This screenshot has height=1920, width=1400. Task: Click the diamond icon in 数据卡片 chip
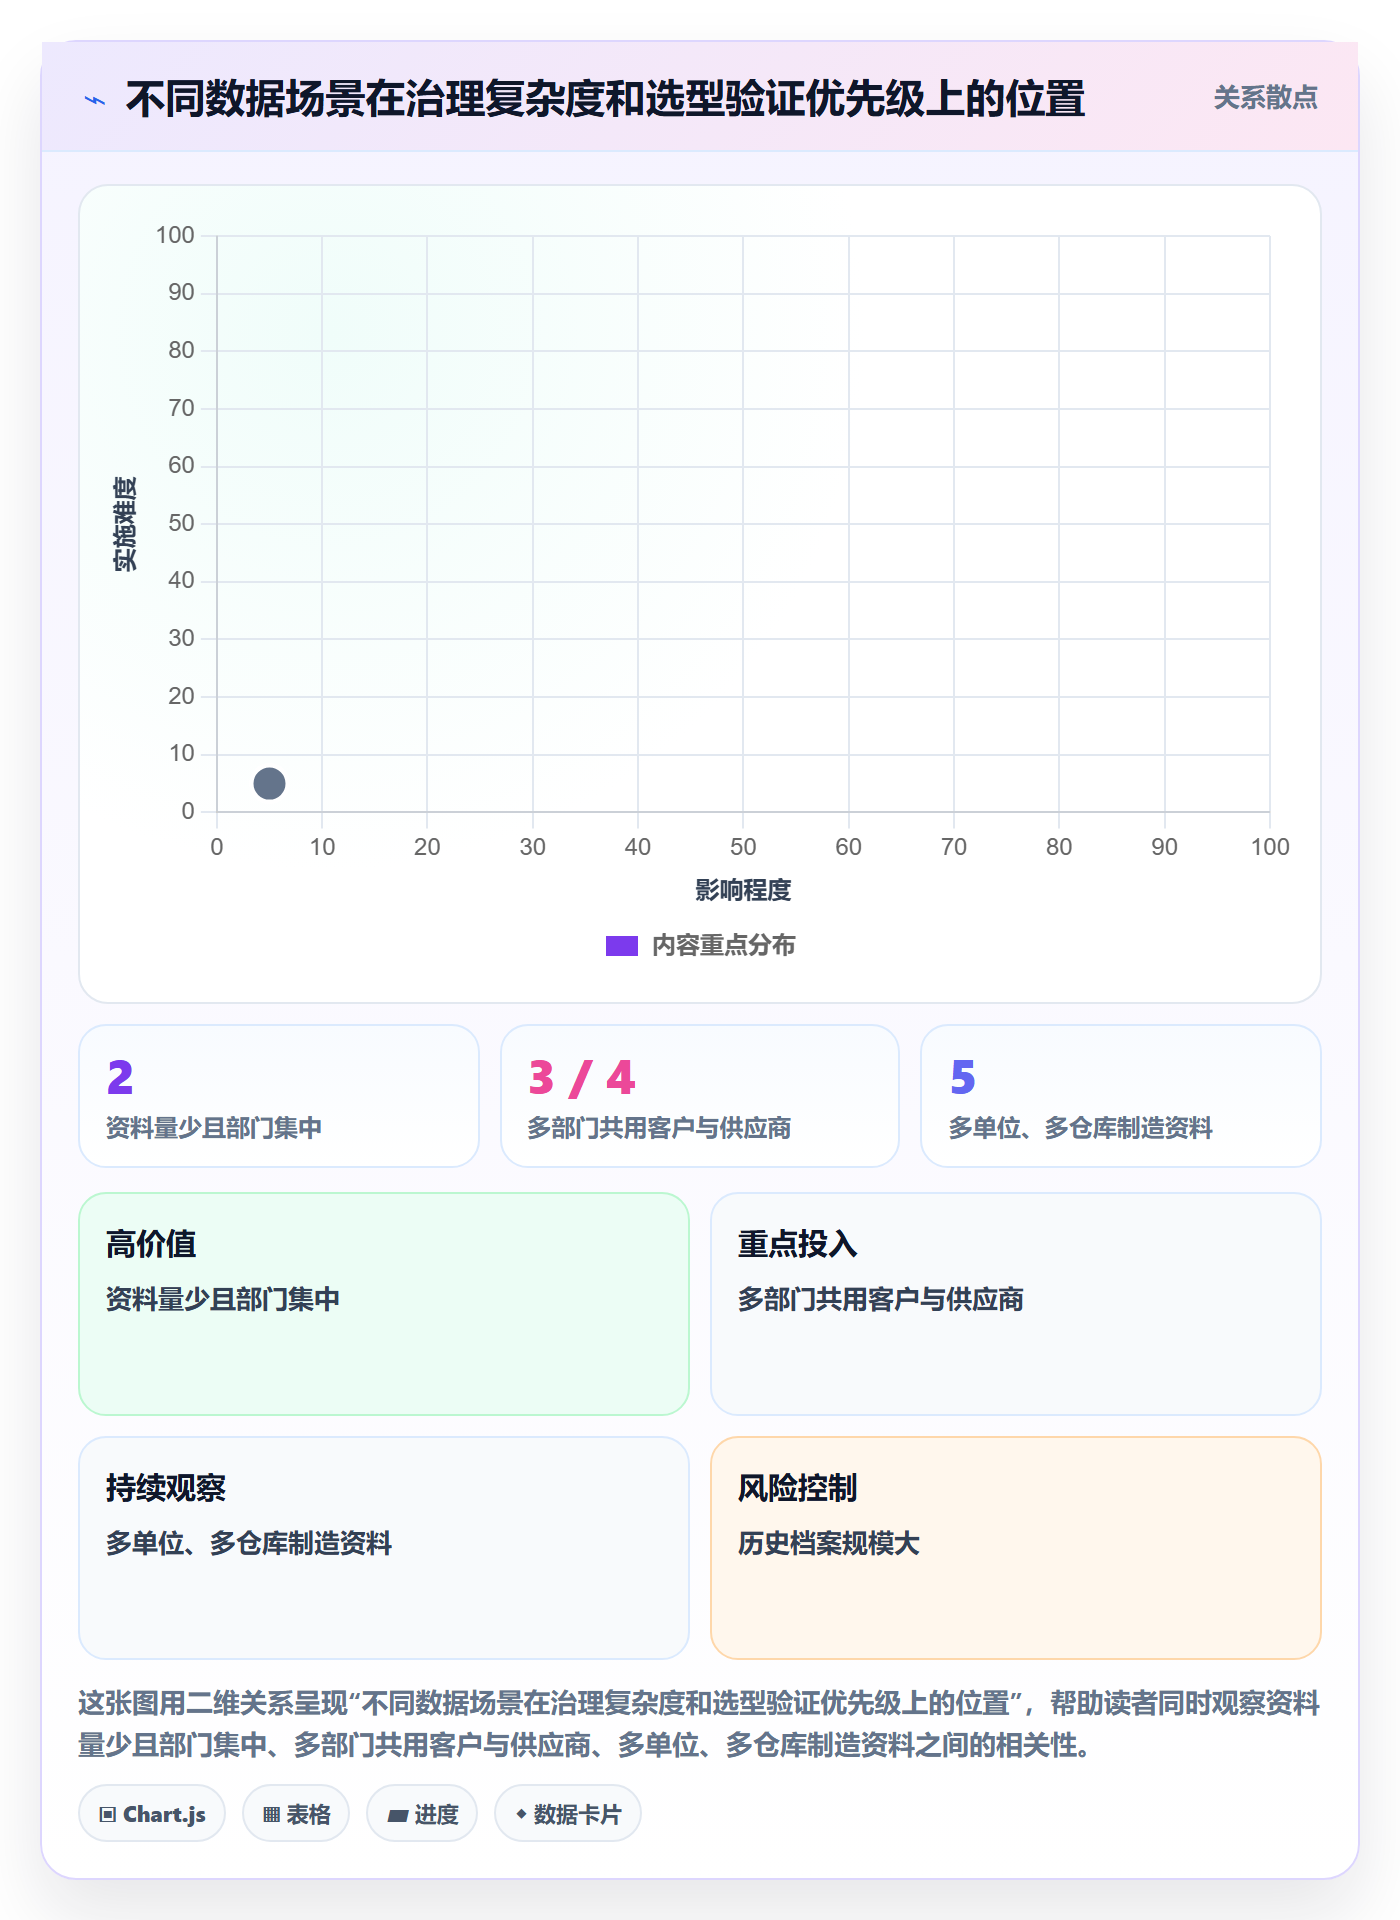(x=521, y=1814)
